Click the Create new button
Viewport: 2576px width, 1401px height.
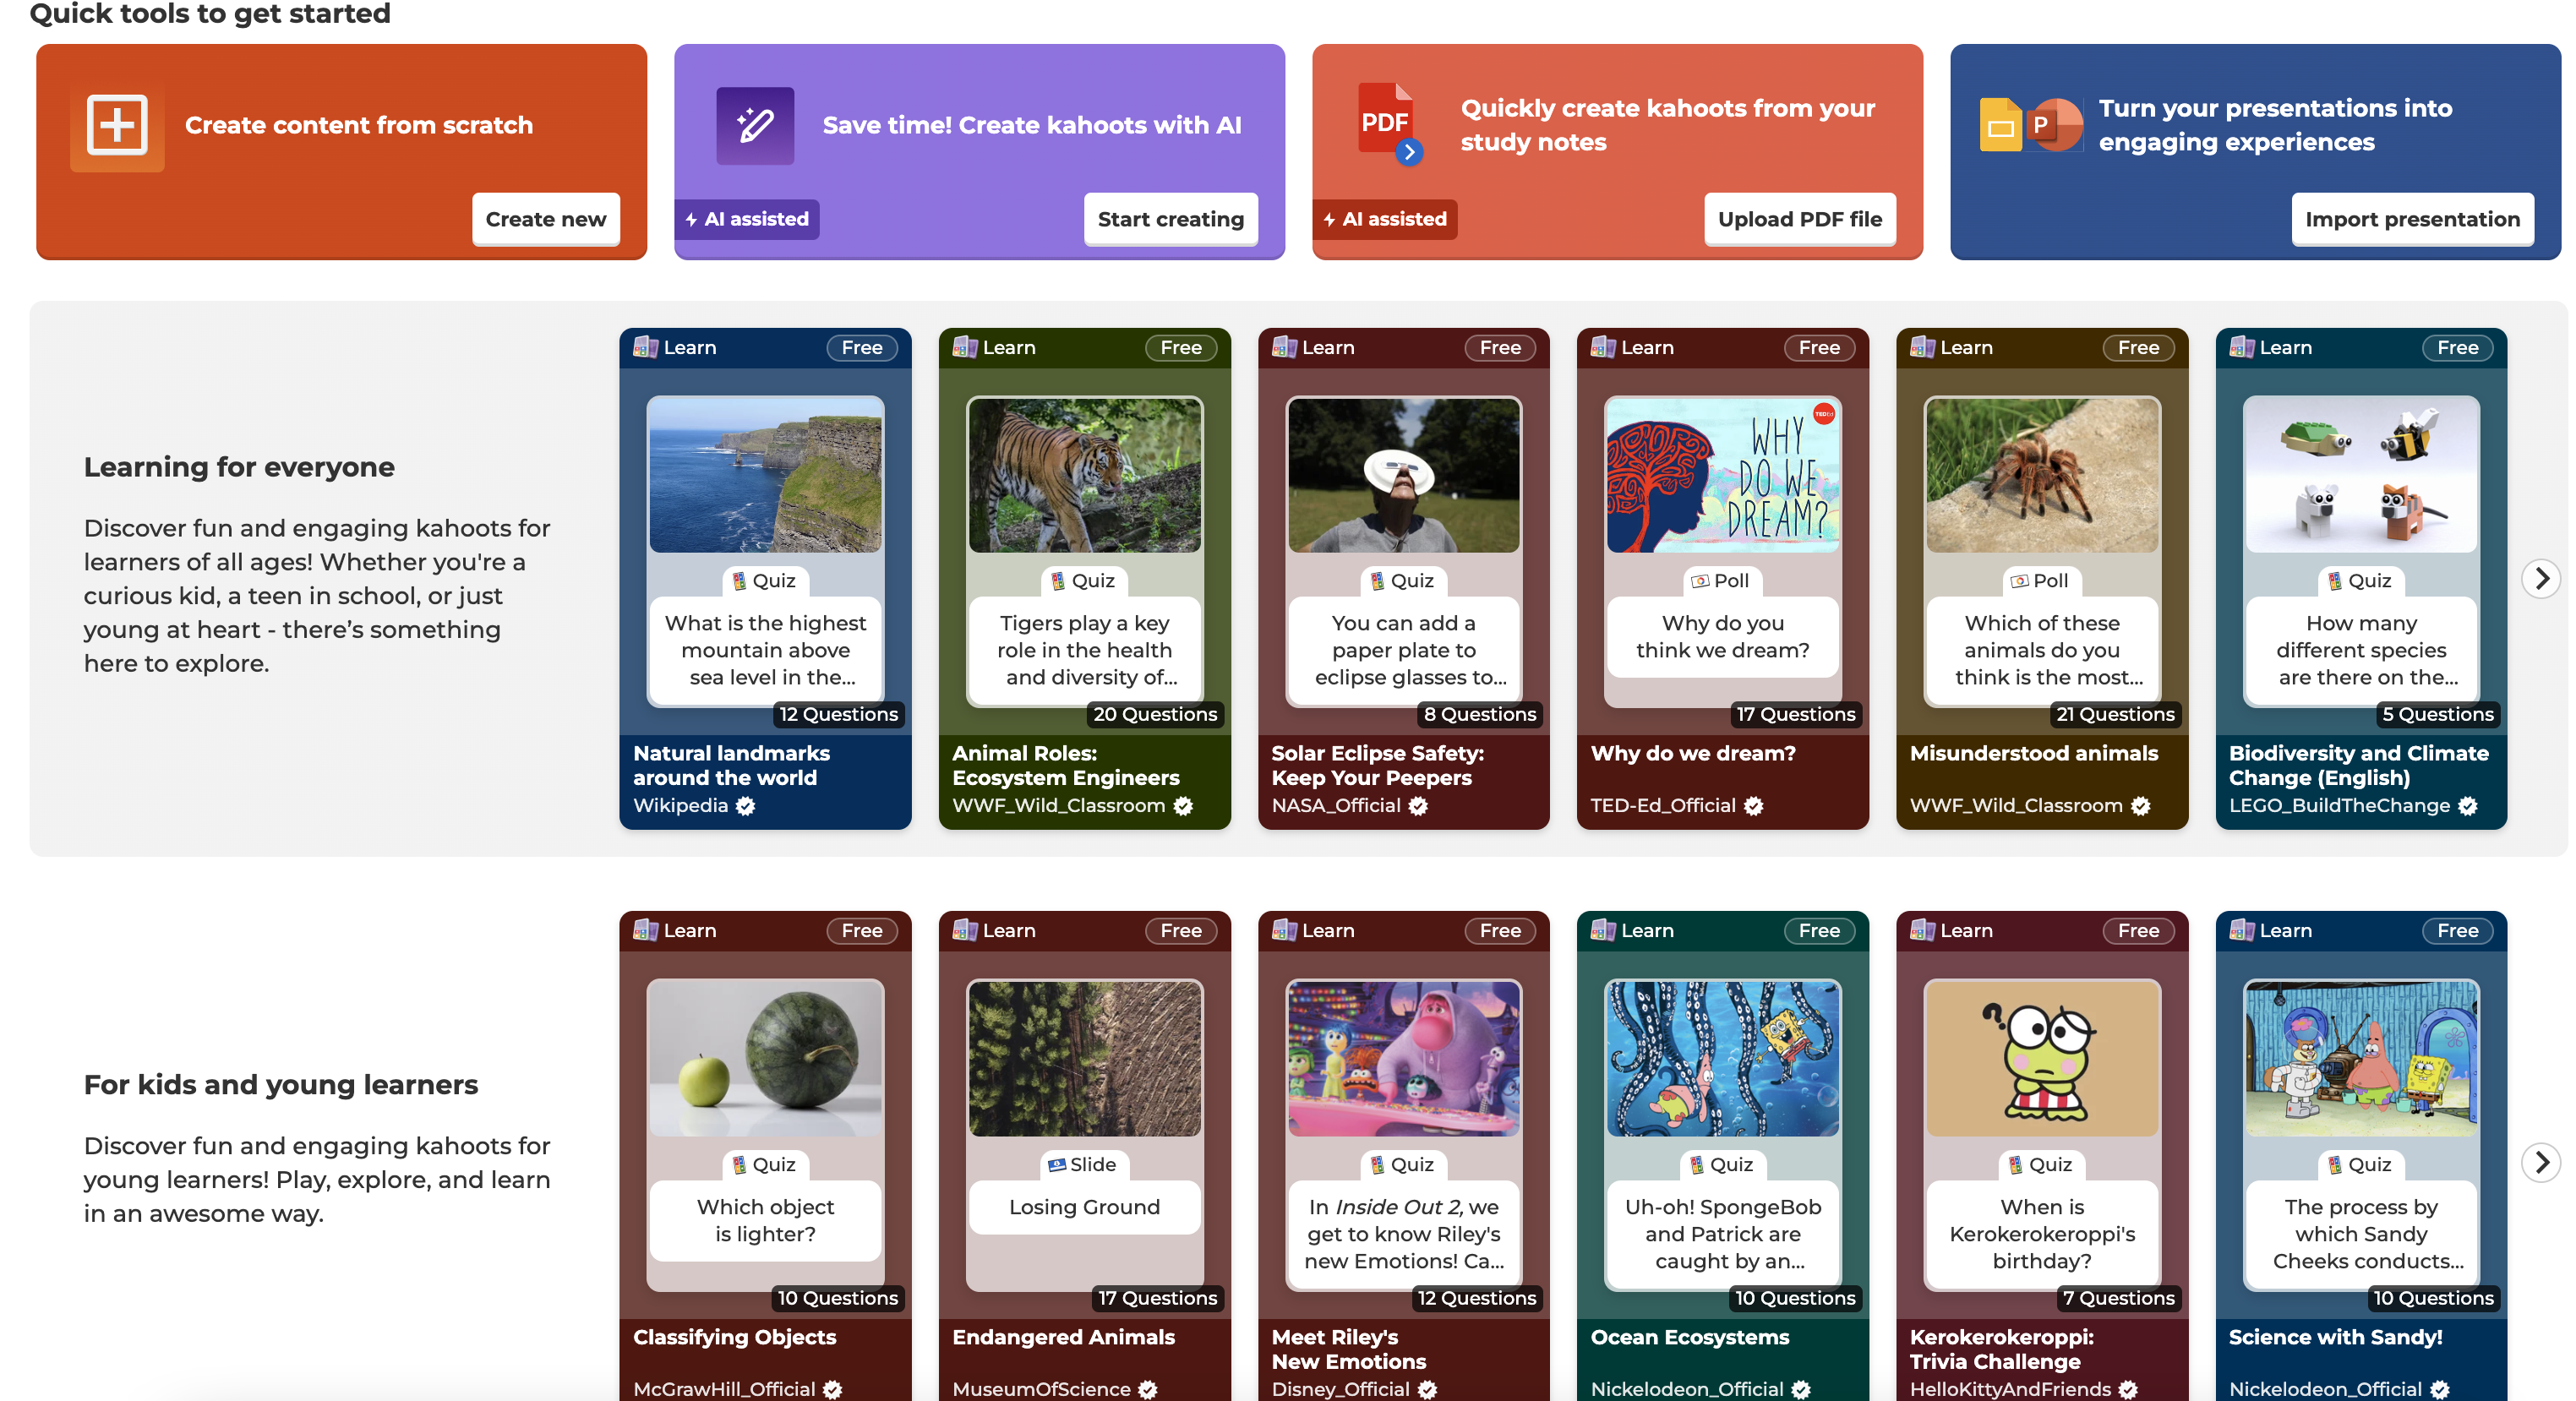(x=546, y=219)
